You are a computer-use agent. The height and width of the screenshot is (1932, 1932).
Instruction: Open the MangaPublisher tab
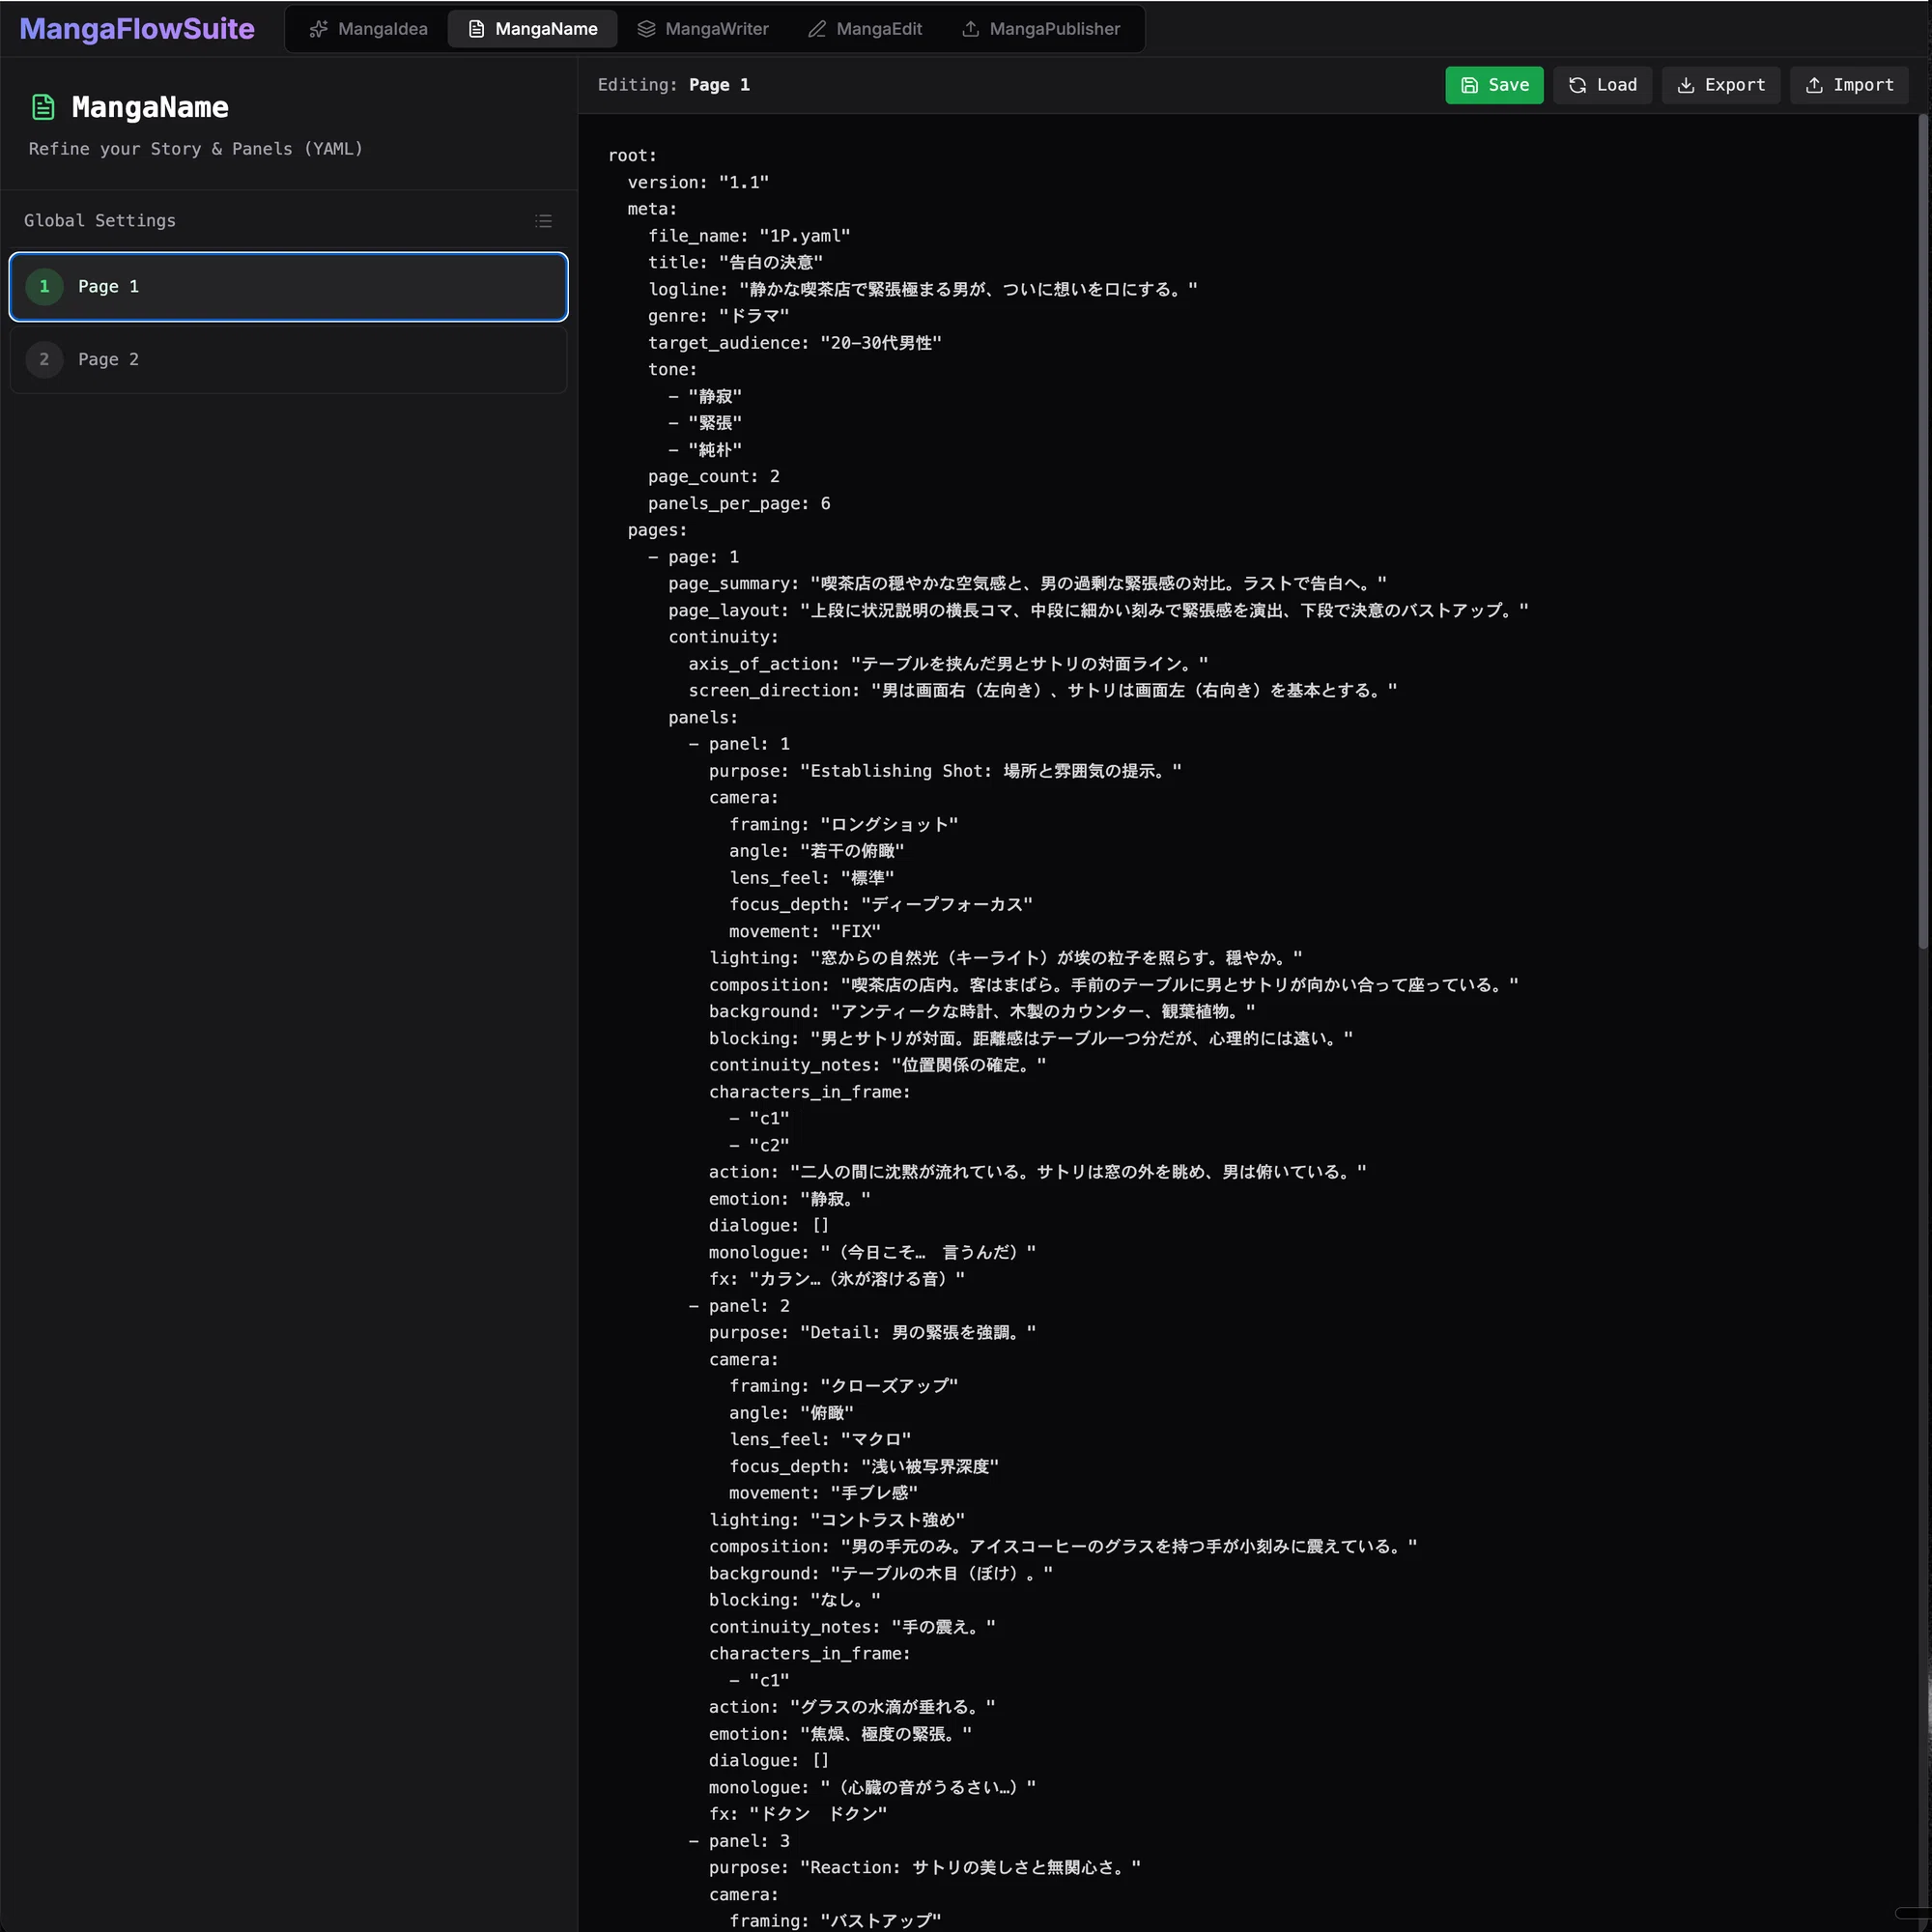1040,29
